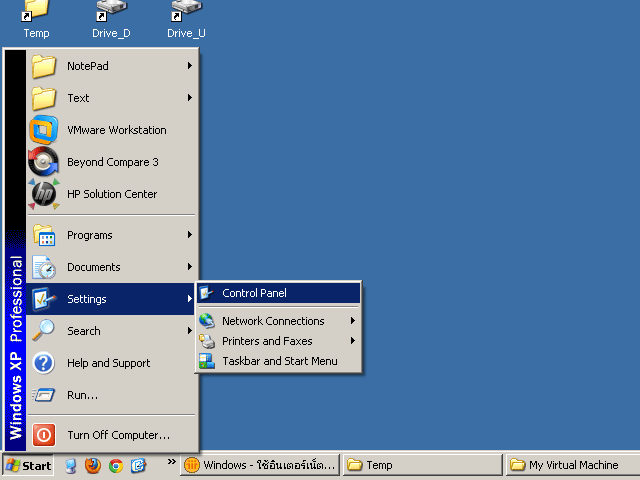Click the HP Solution Center icon
Image resolution: width=640 pixels, height=480 pixels.
pos(44,194)
